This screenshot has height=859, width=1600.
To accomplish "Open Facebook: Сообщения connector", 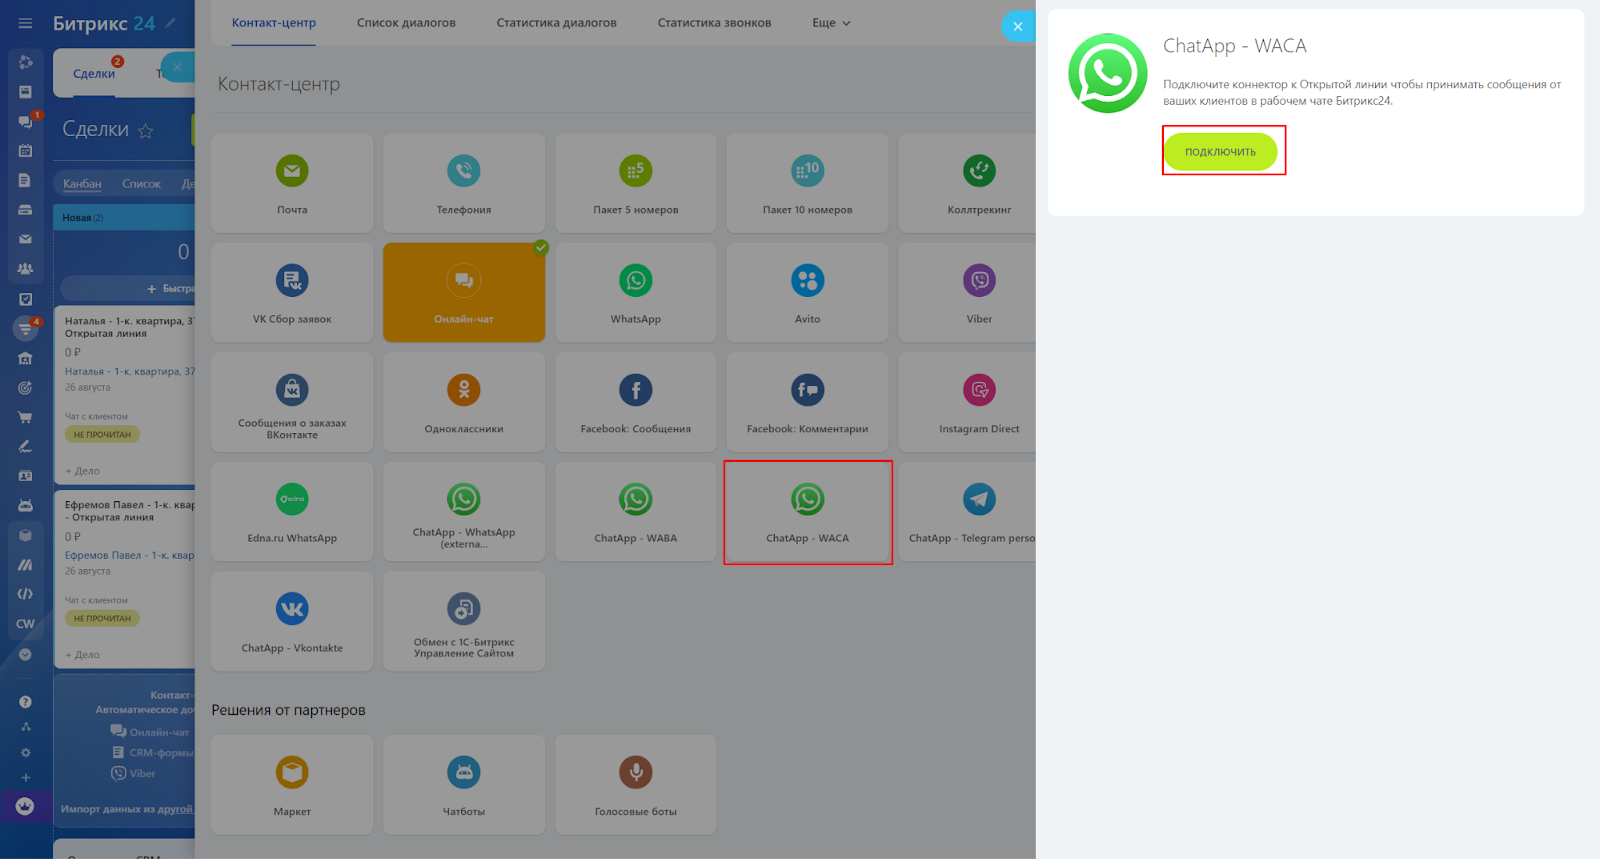I will click(636, 402).
